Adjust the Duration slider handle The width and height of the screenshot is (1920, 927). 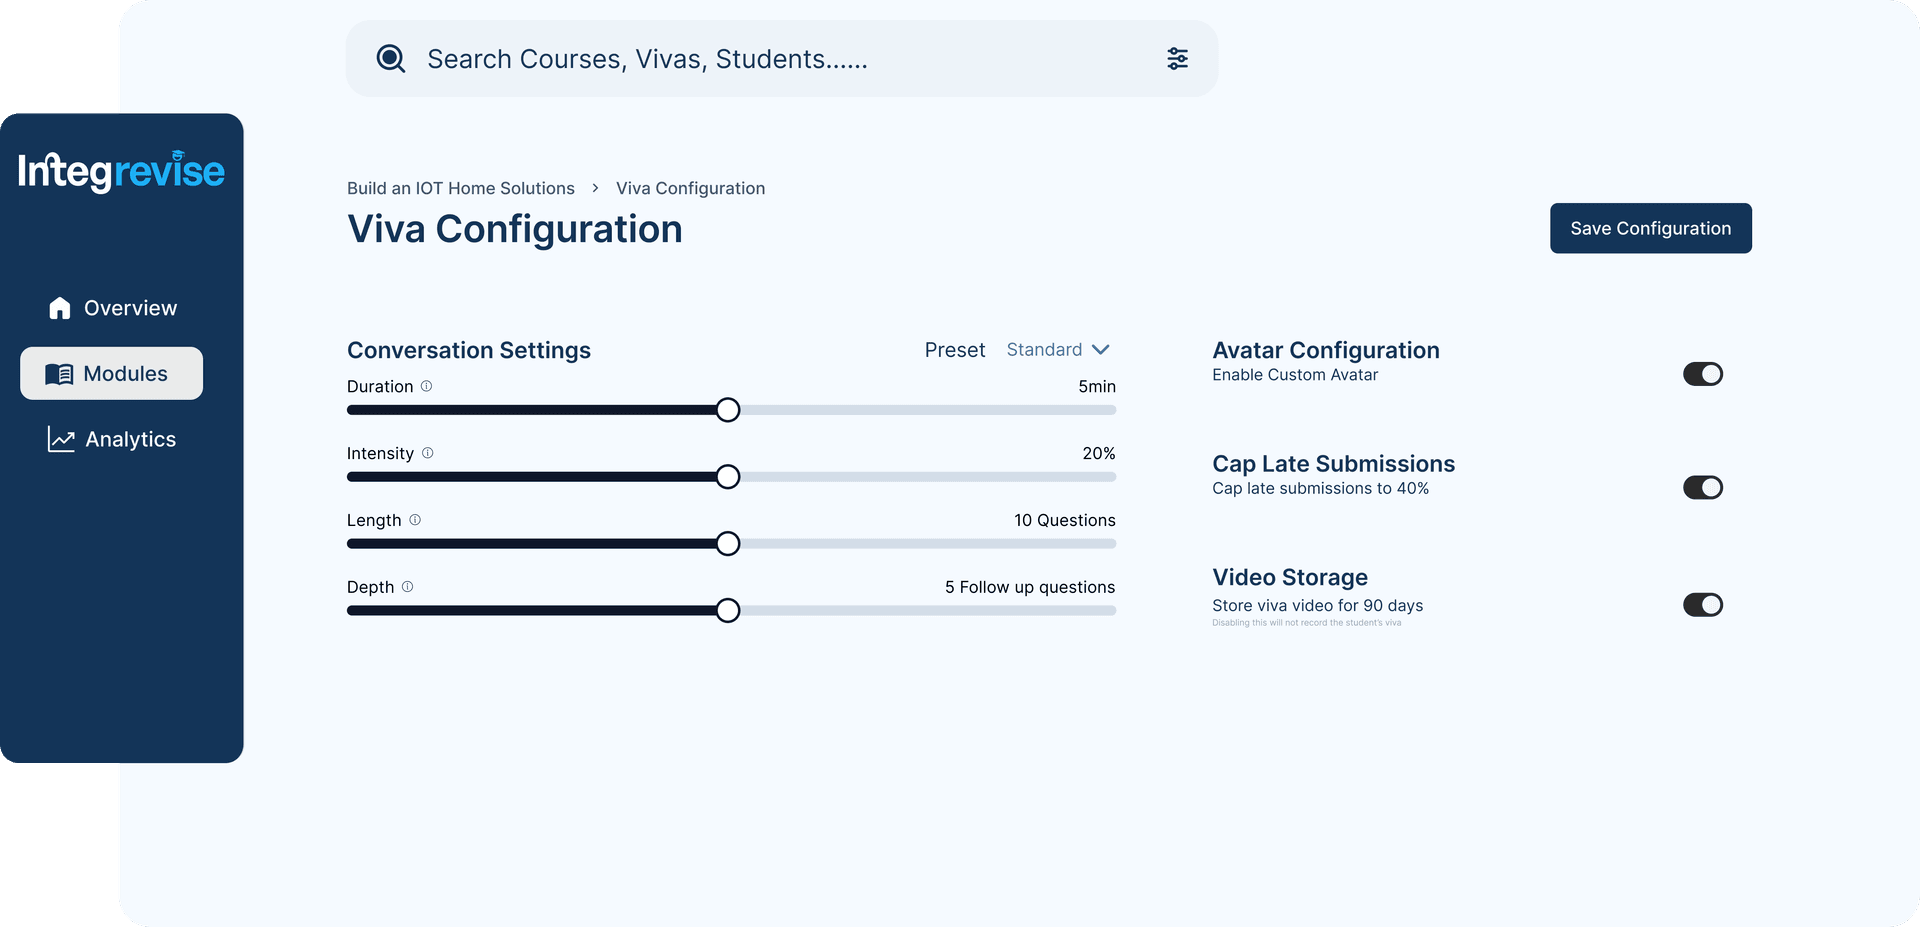[727, 410]
